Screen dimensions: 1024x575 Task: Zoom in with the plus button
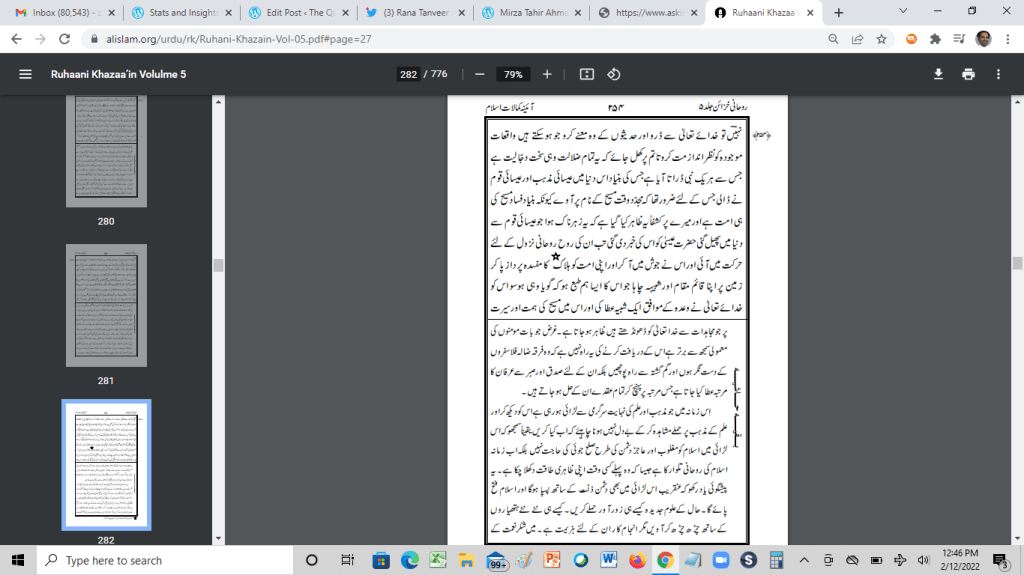pyautogui.click(x=547, y=74)
